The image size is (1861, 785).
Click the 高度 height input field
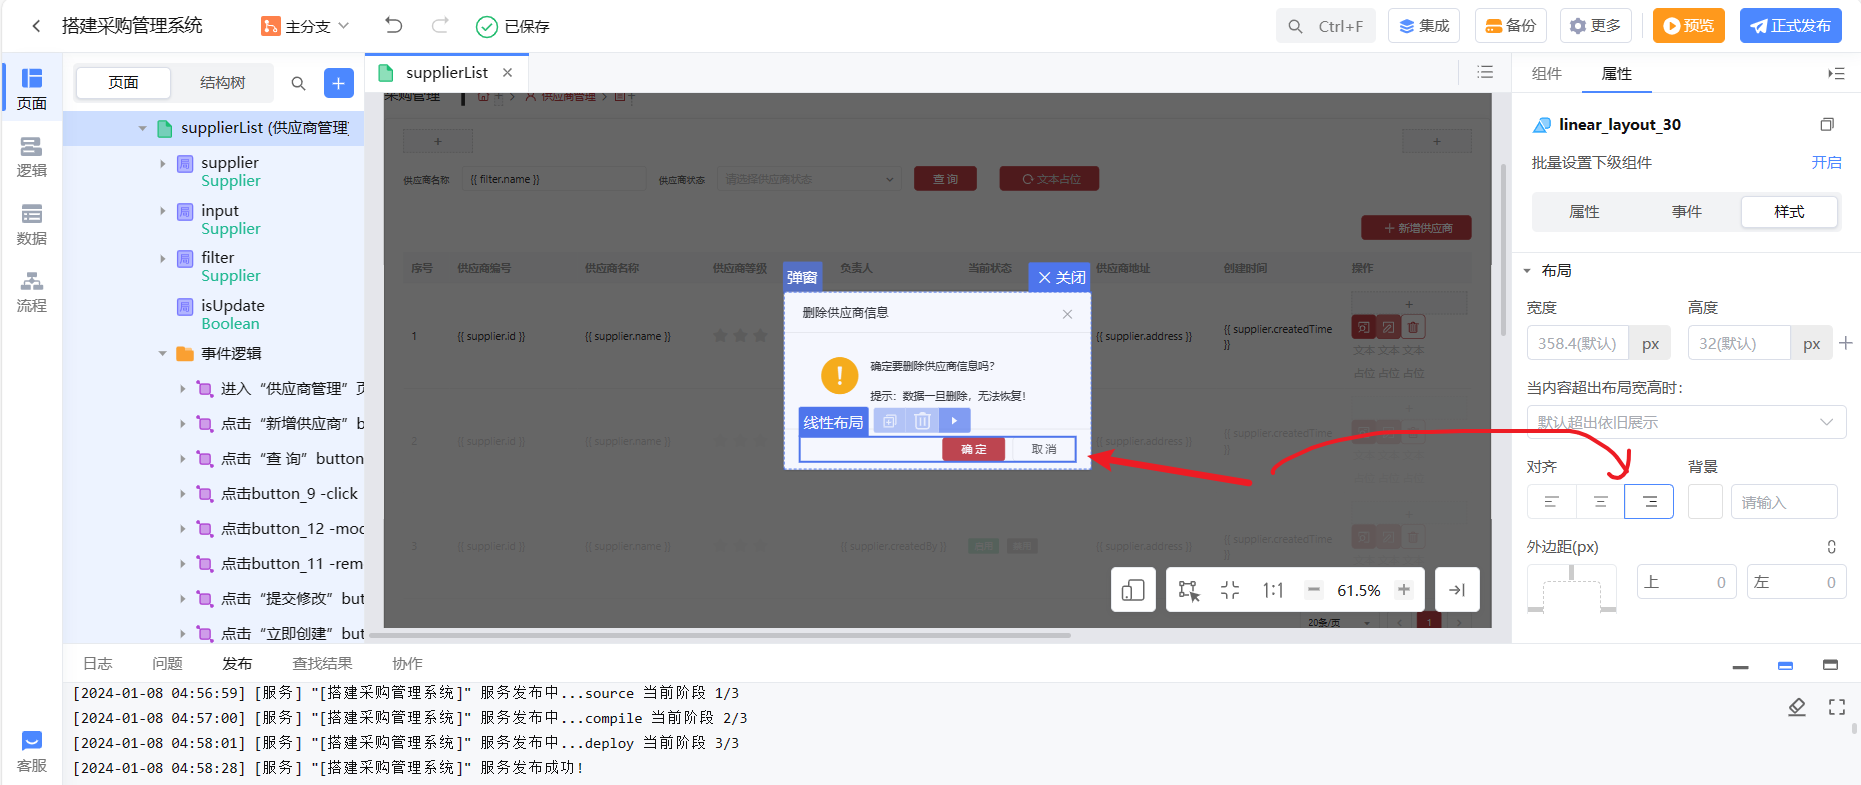point(1739,343)
